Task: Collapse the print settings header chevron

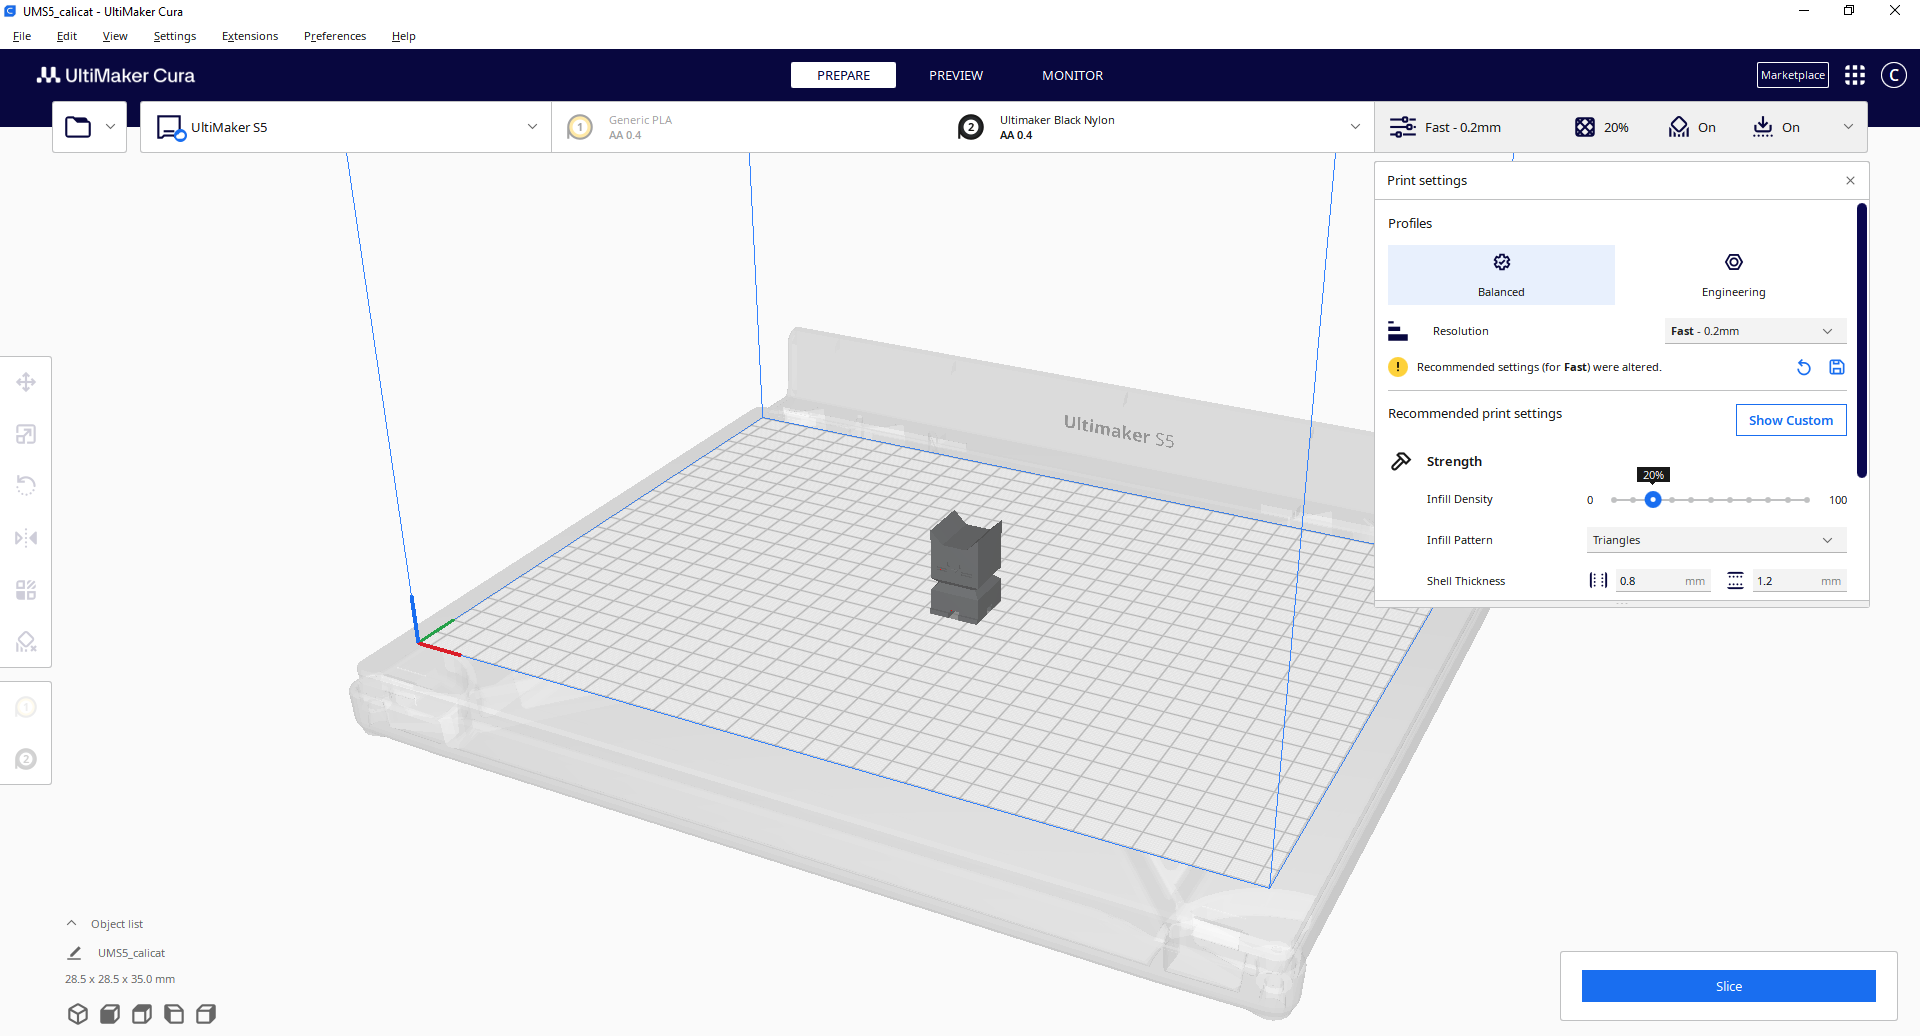Action: (x=1848, y=127)
